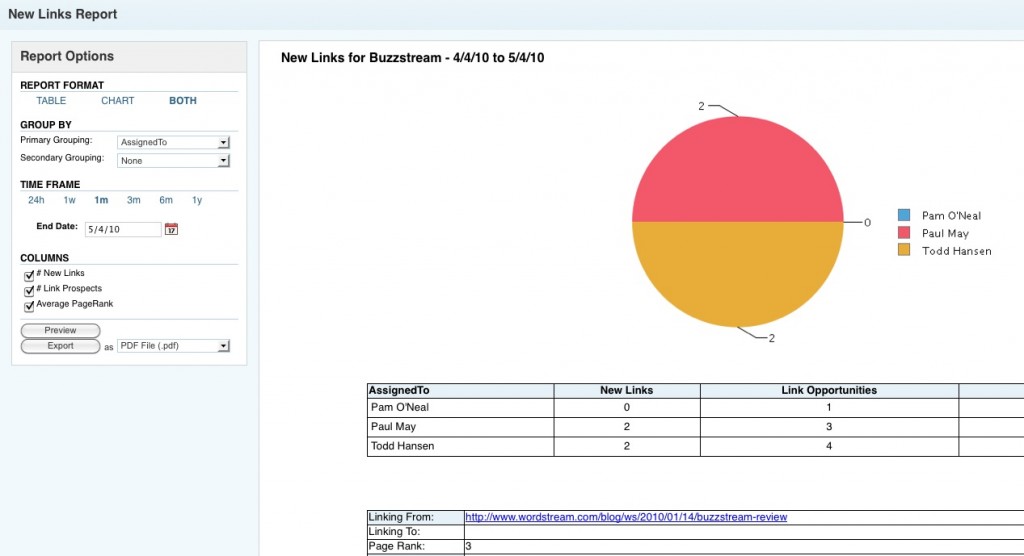The width and height of the screenshot is (1024, 556).
Task: Click the Paul May legend label
Action: (x=946, y=233)
